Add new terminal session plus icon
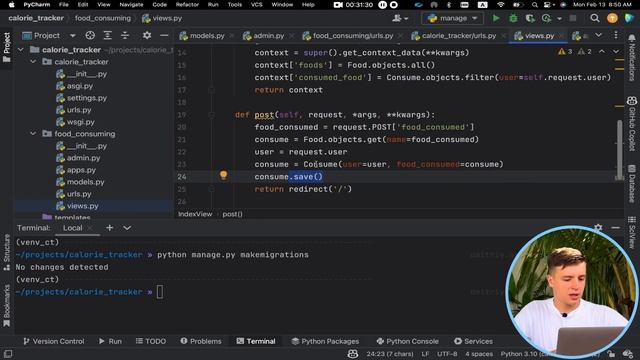Viewport: 640px width, 360px height. [109, 228]
